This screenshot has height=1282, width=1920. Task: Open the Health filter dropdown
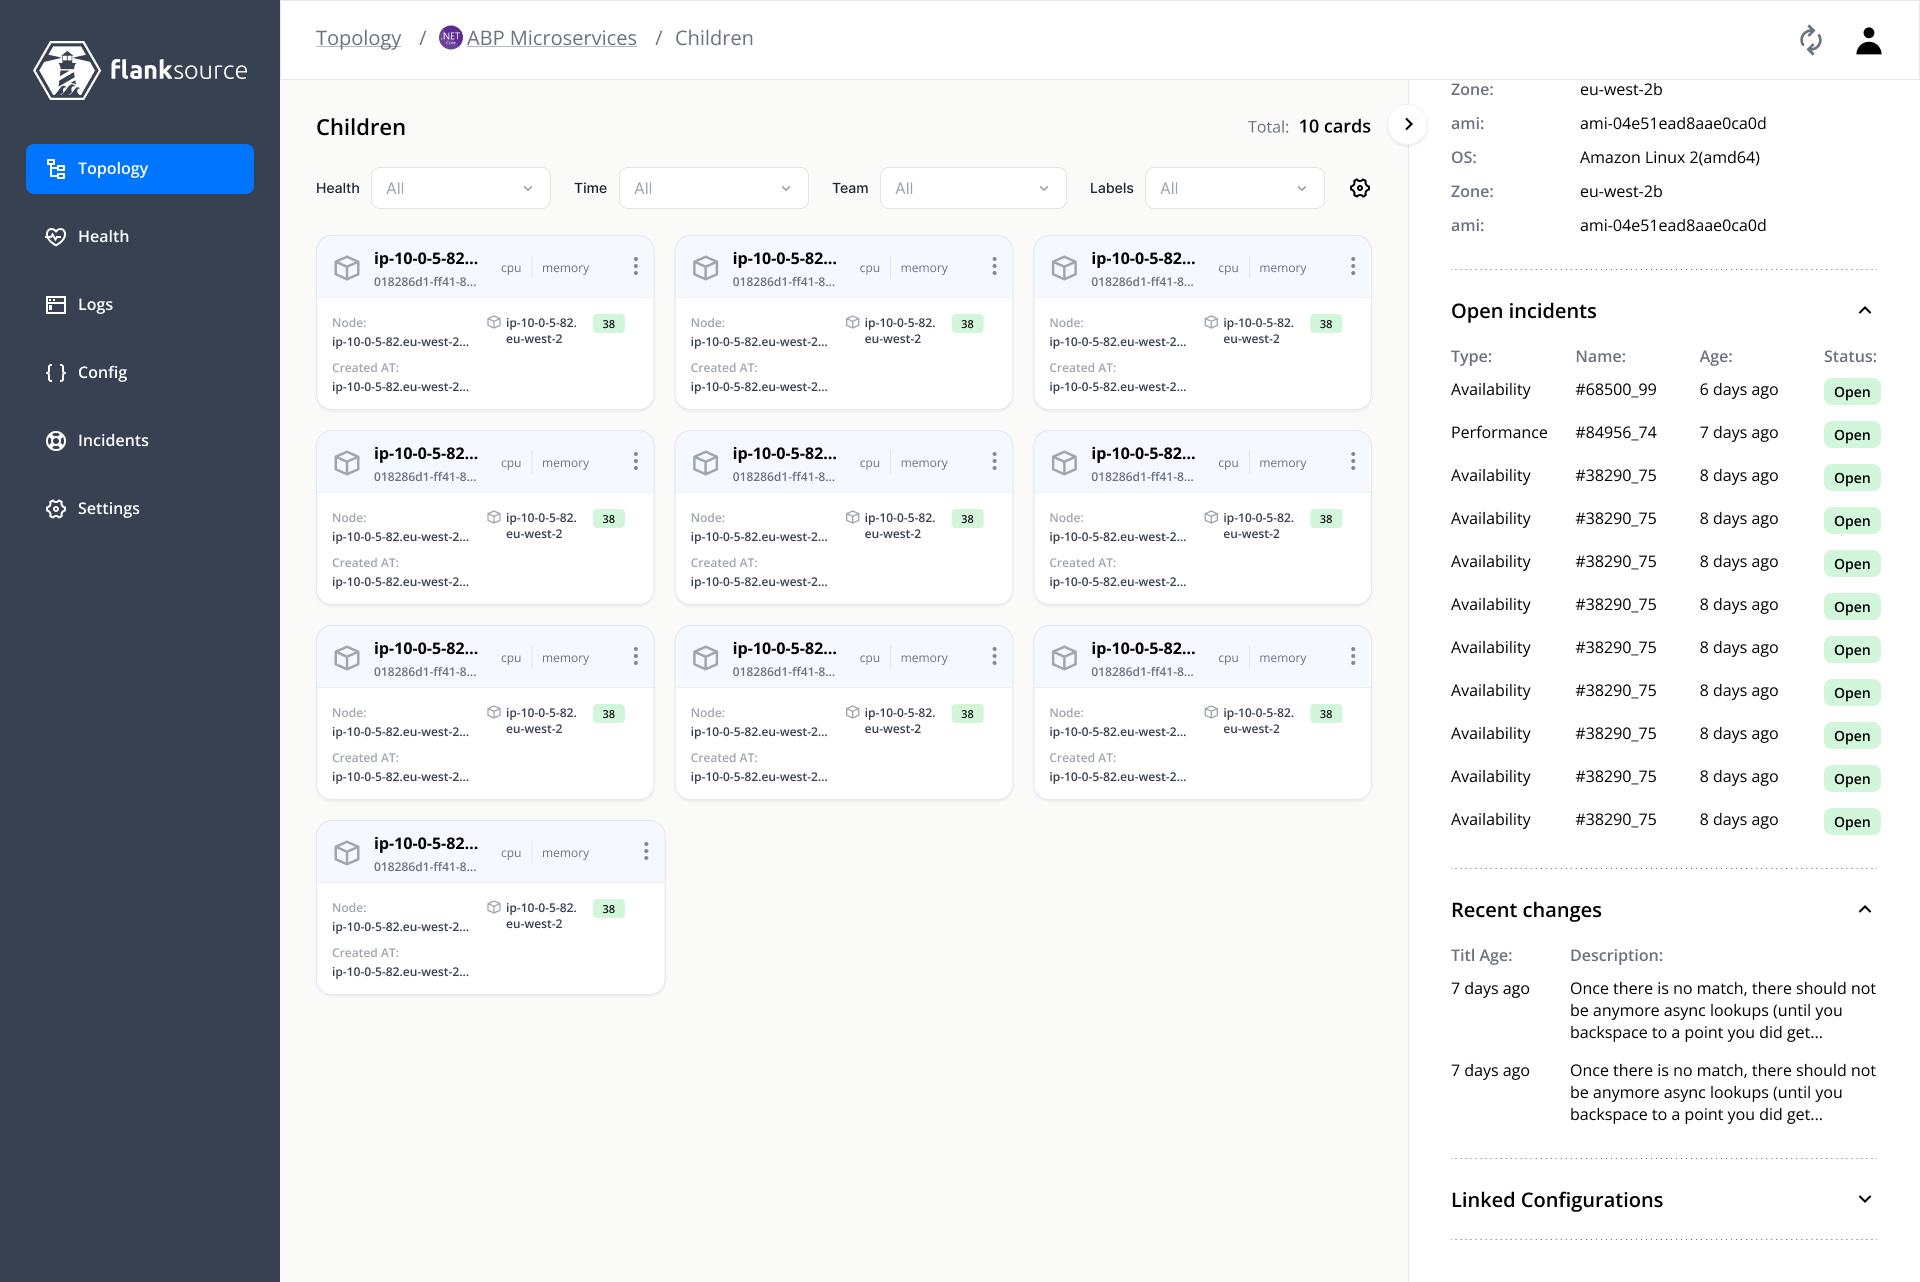[460, 187]
